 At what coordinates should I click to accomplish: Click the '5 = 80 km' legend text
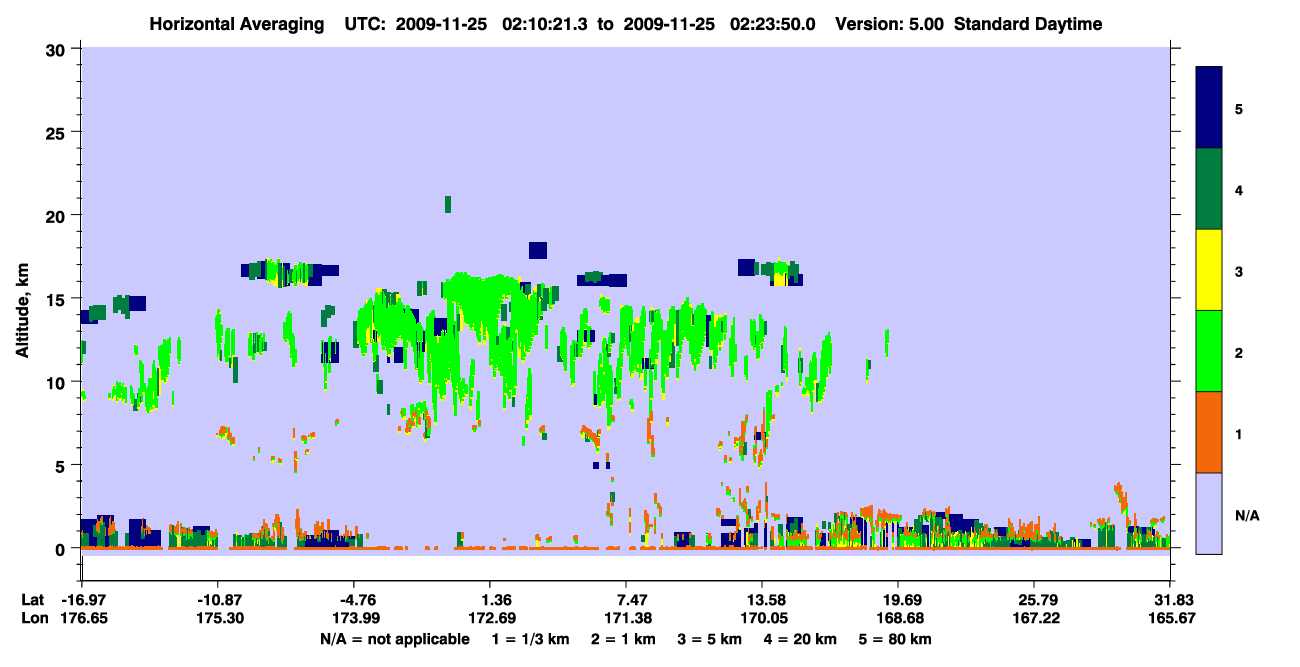click(x=896, y=639)
